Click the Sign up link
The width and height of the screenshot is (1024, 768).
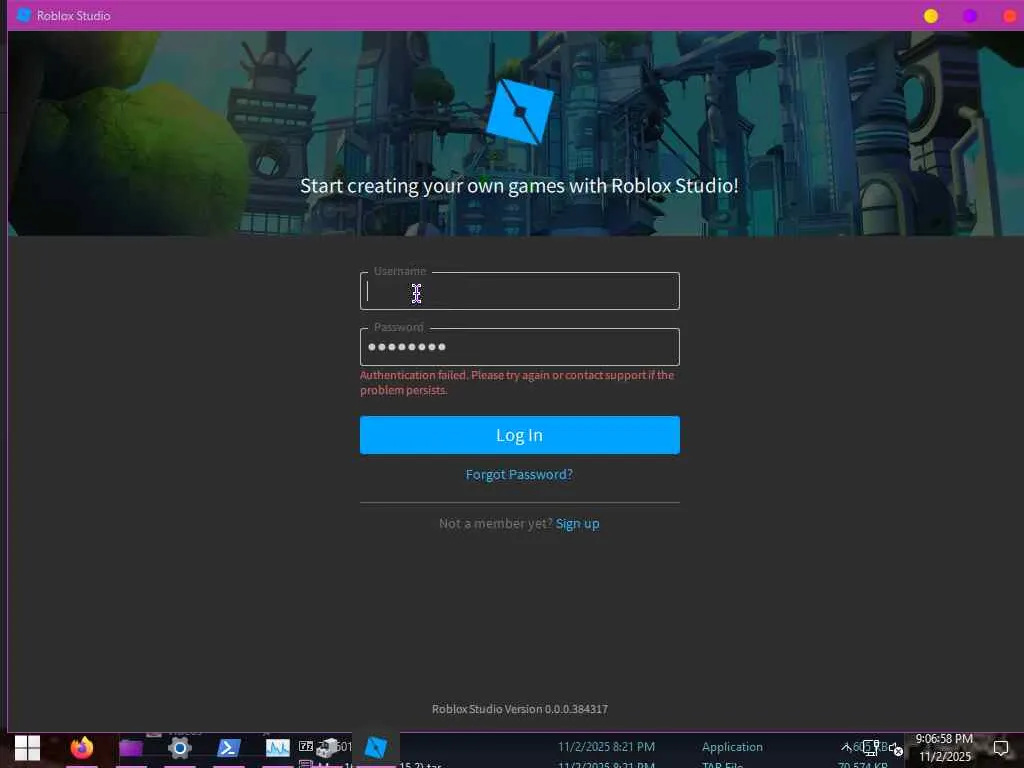coord(577,524)
